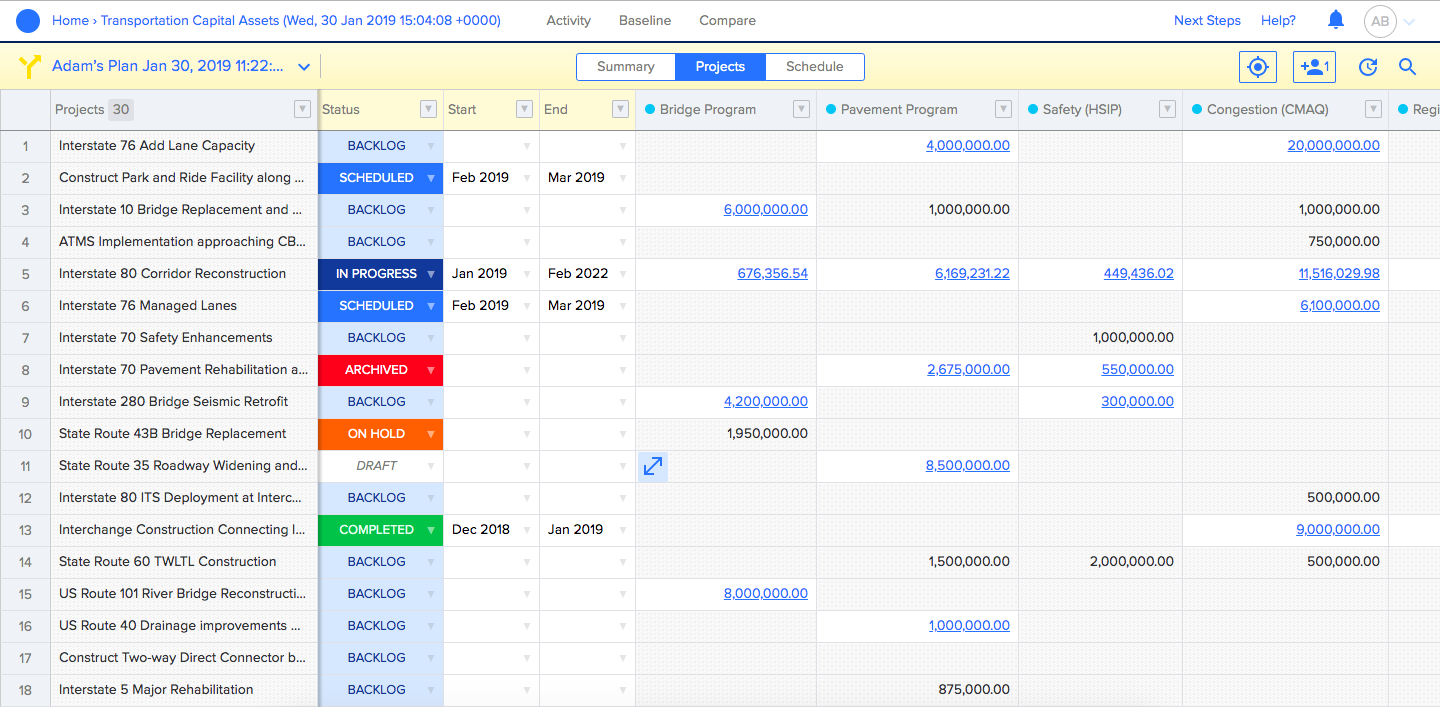Open the Baseline menu item

[645, 20]
